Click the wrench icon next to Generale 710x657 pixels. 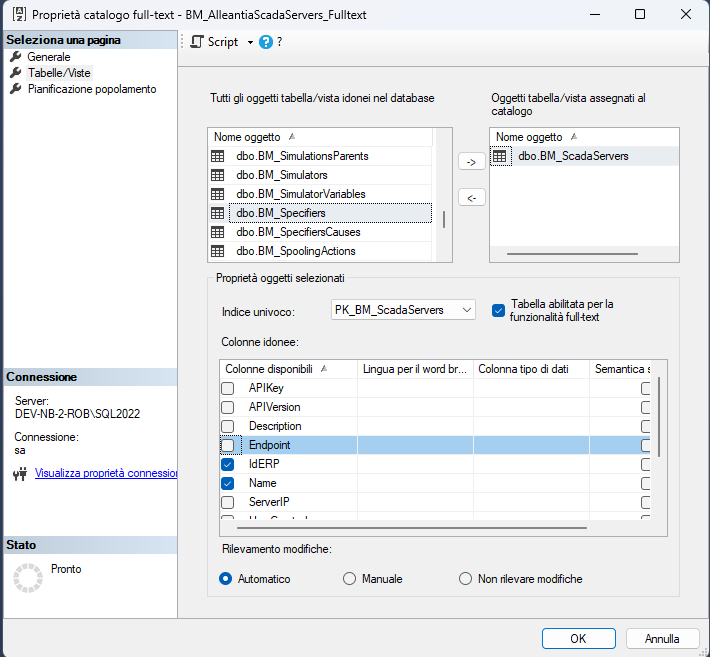(x=16, y=57)
